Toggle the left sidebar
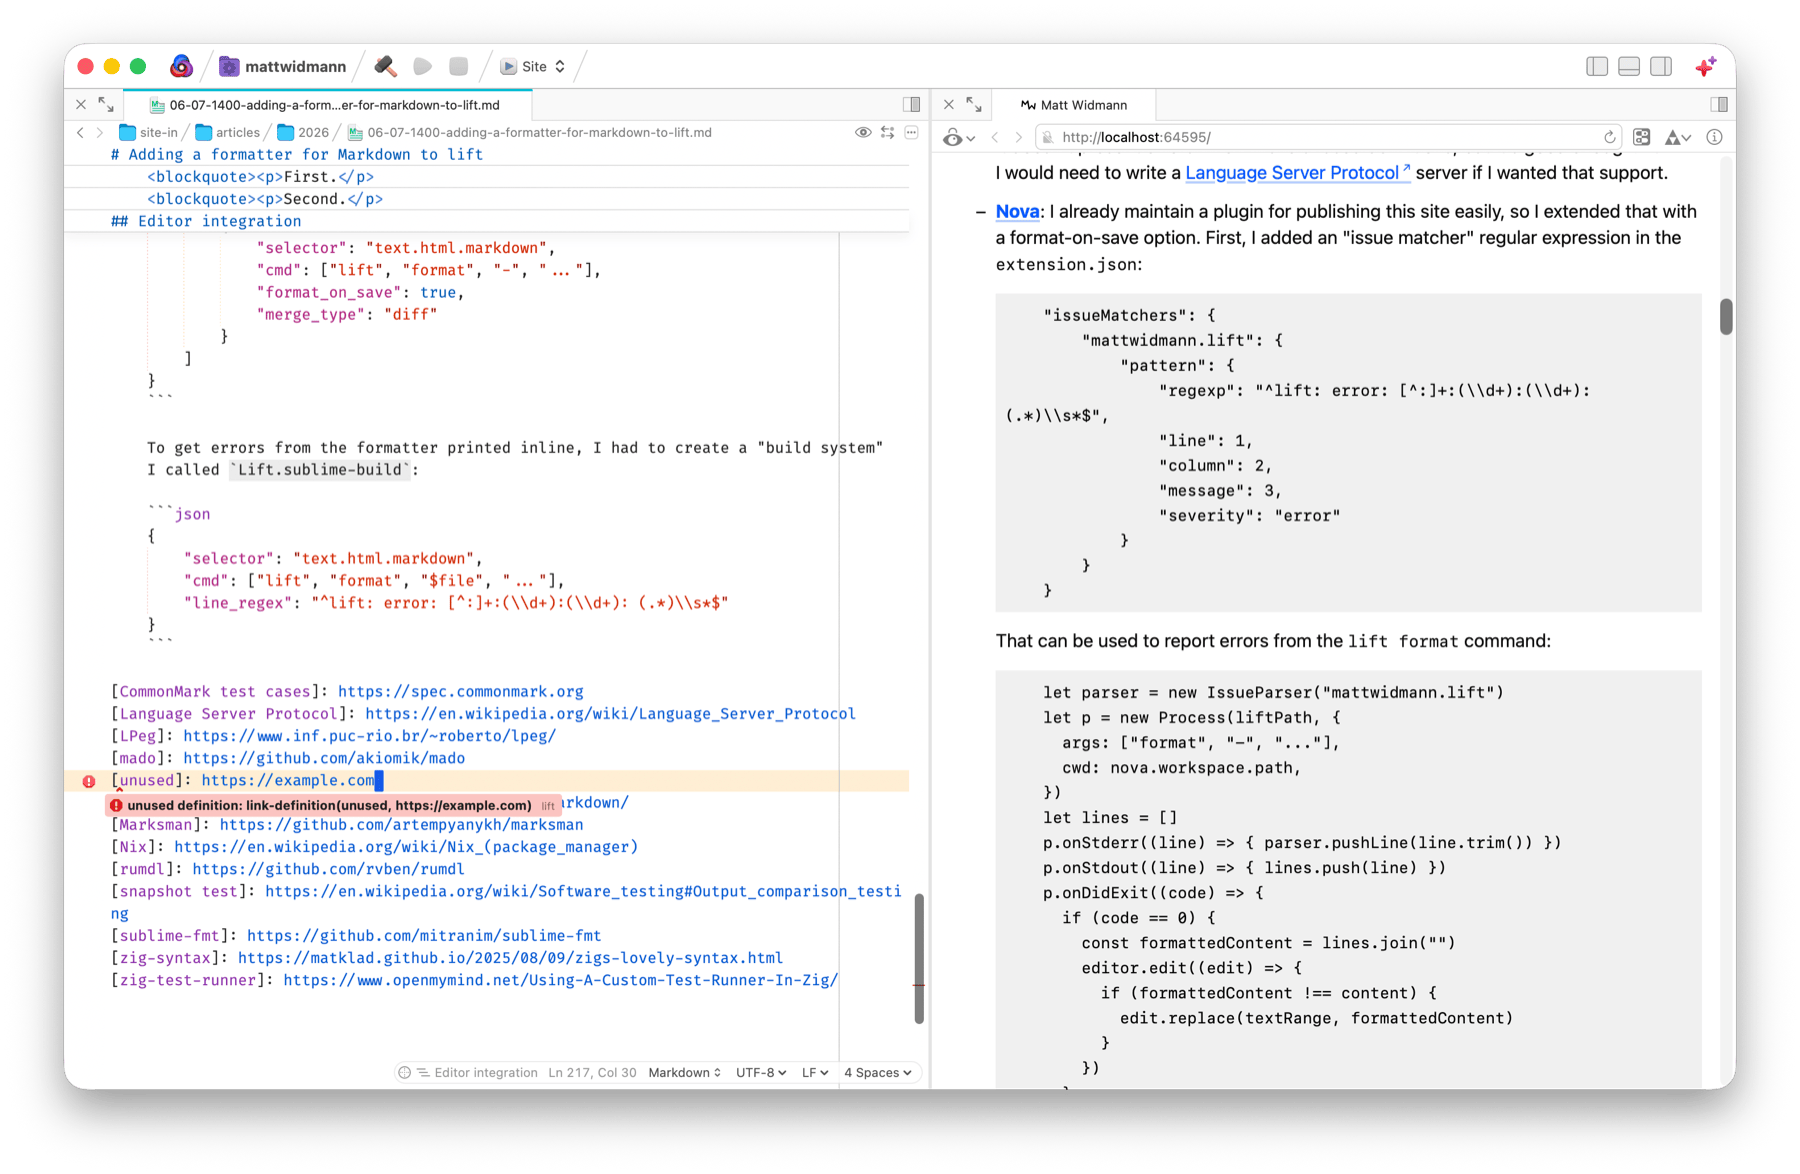Screen dimensions: 1800x1174 point(1597,66)
